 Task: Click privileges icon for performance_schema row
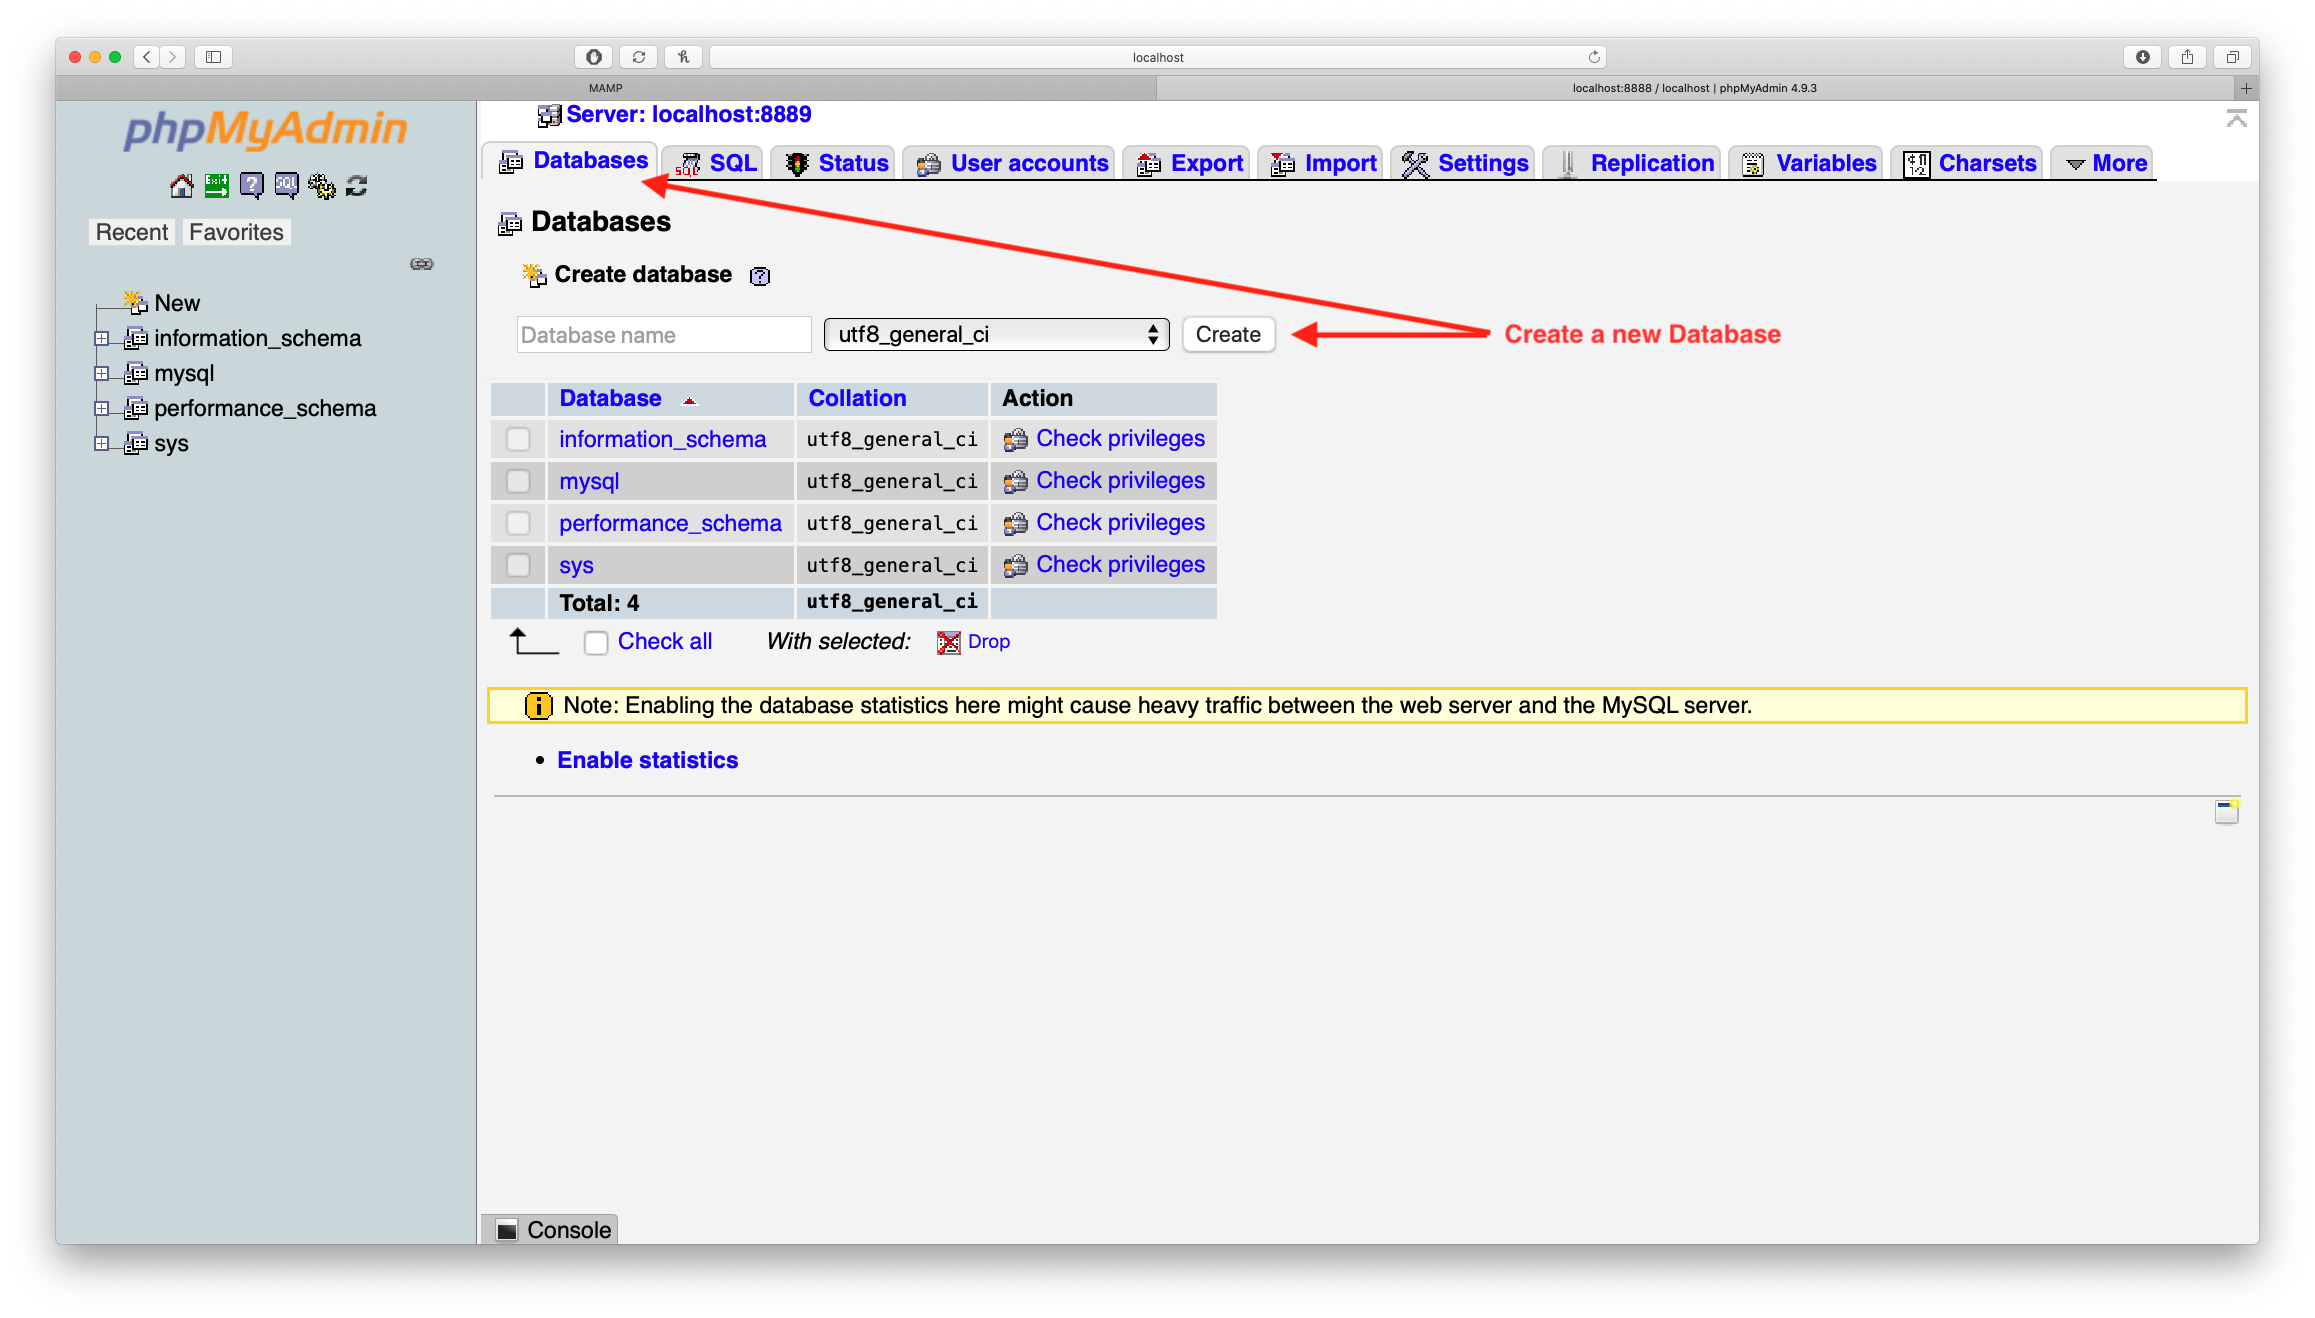click(1015, 523)
